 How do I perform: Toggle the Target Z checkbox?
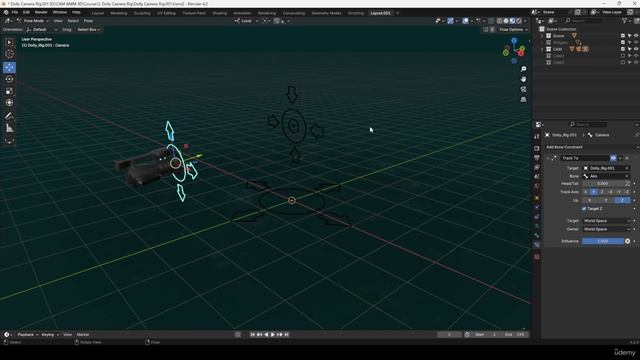pos(584,209)
